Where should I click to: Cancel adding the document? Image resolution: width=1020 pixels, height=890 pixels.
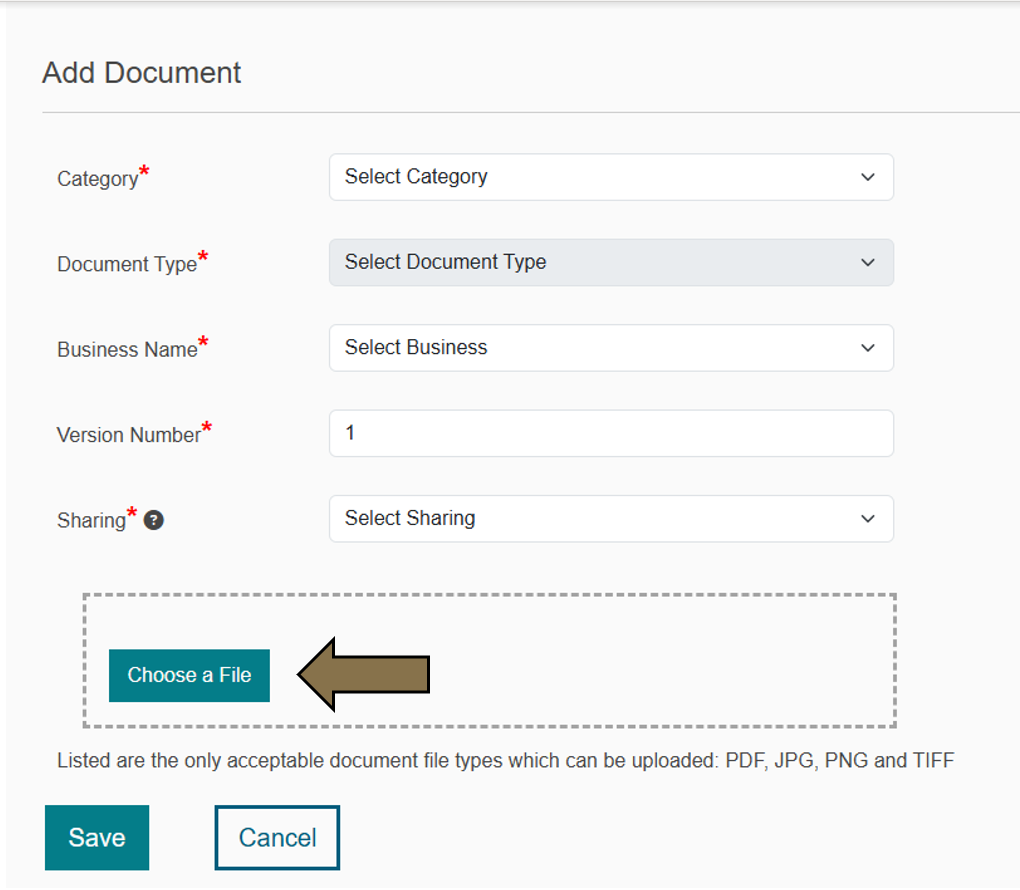pos(276,837)
